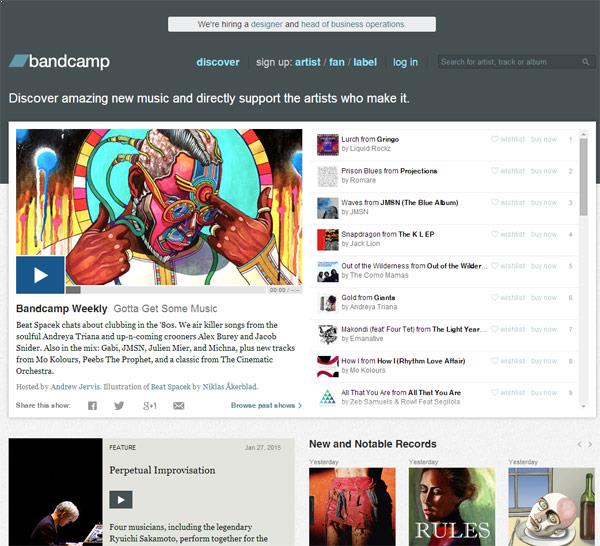The height and width of the screenshot is (546, 600).
Task: Play the Perpetual Improvisation feature
Action: 121,499
